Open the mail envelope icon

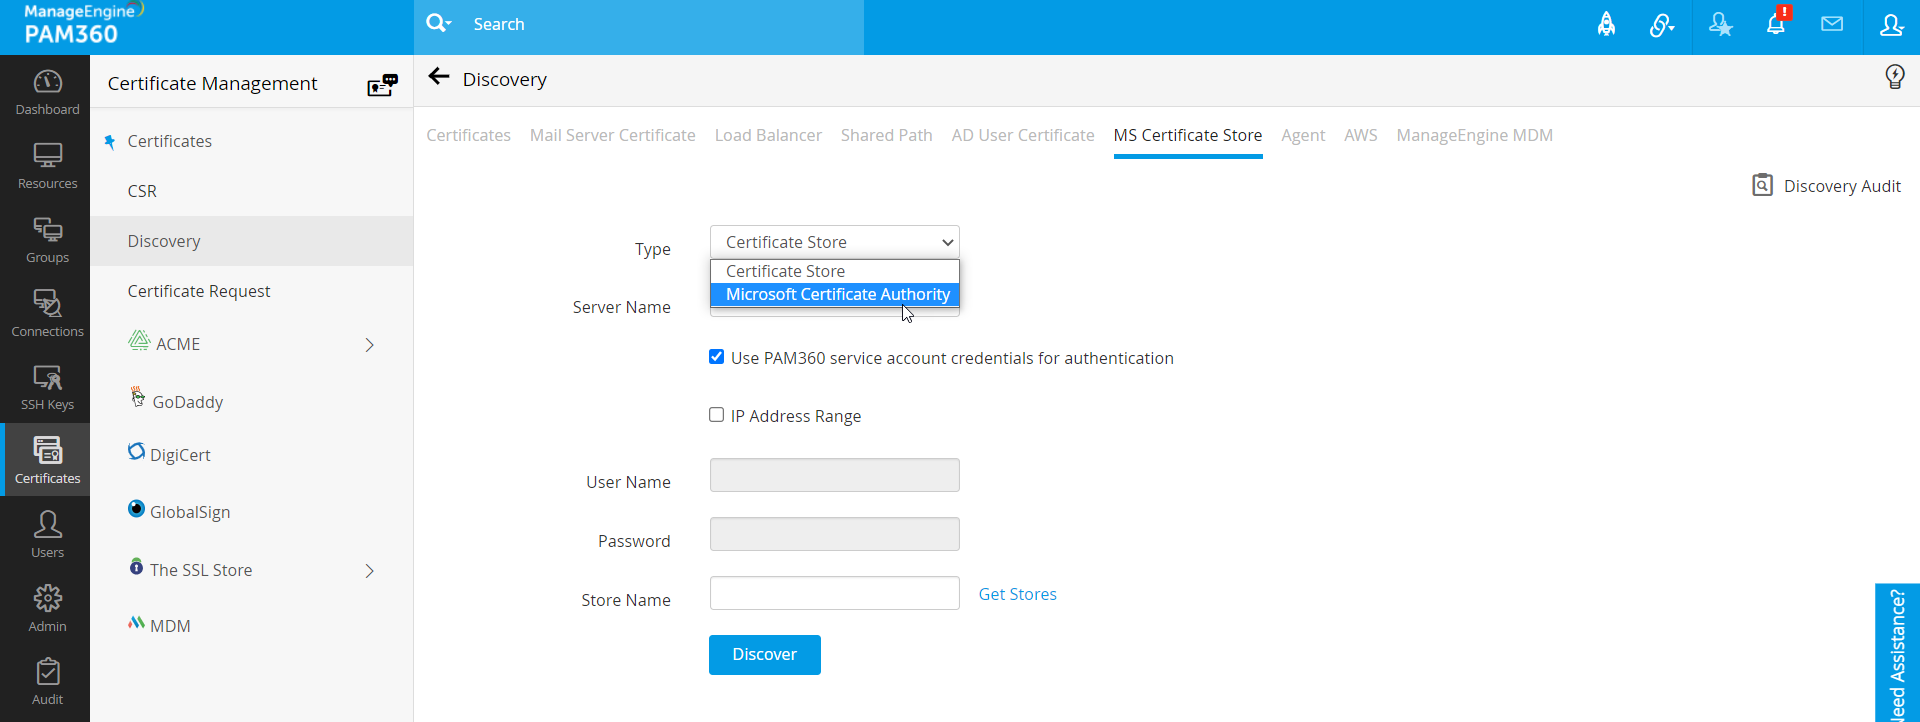(1832, 24)
